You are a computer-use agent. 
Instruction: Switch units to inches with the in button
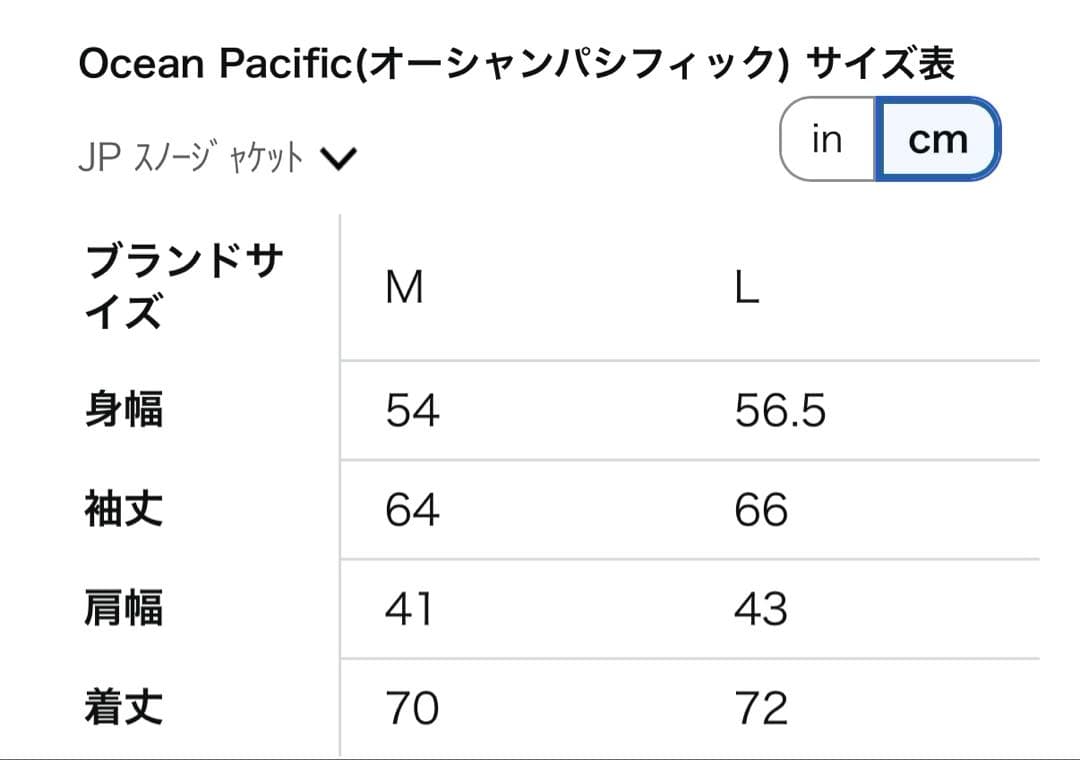tap(827, 139)
